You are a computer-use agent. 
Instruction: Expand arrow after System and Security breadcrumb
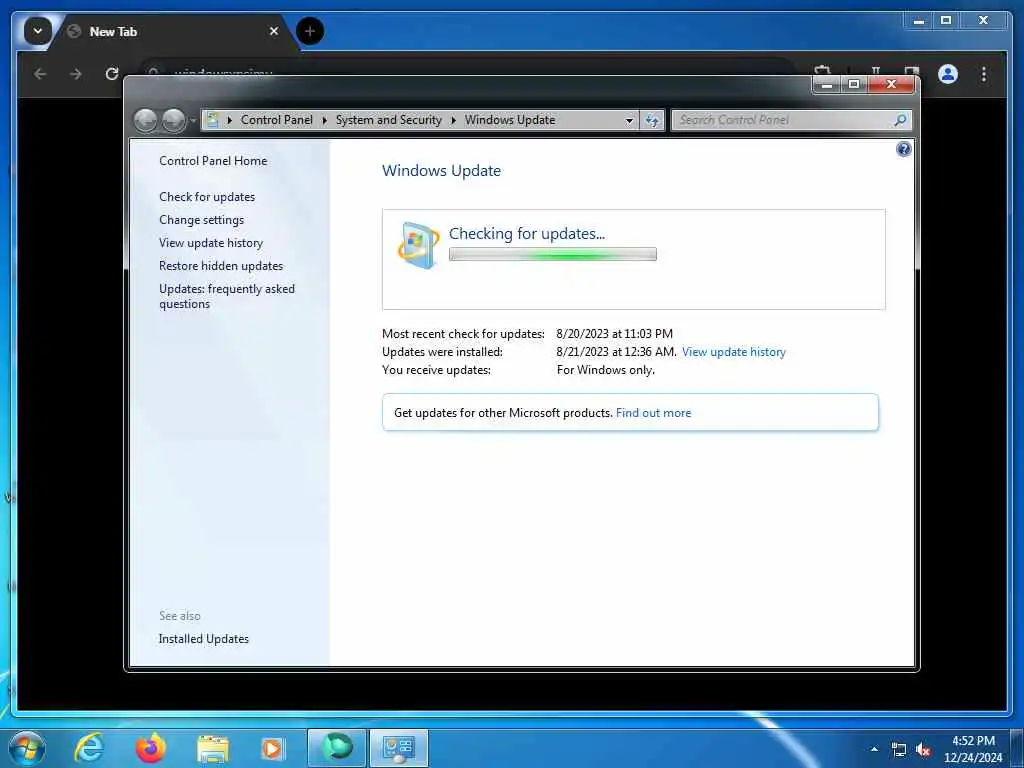pos(453,120)
